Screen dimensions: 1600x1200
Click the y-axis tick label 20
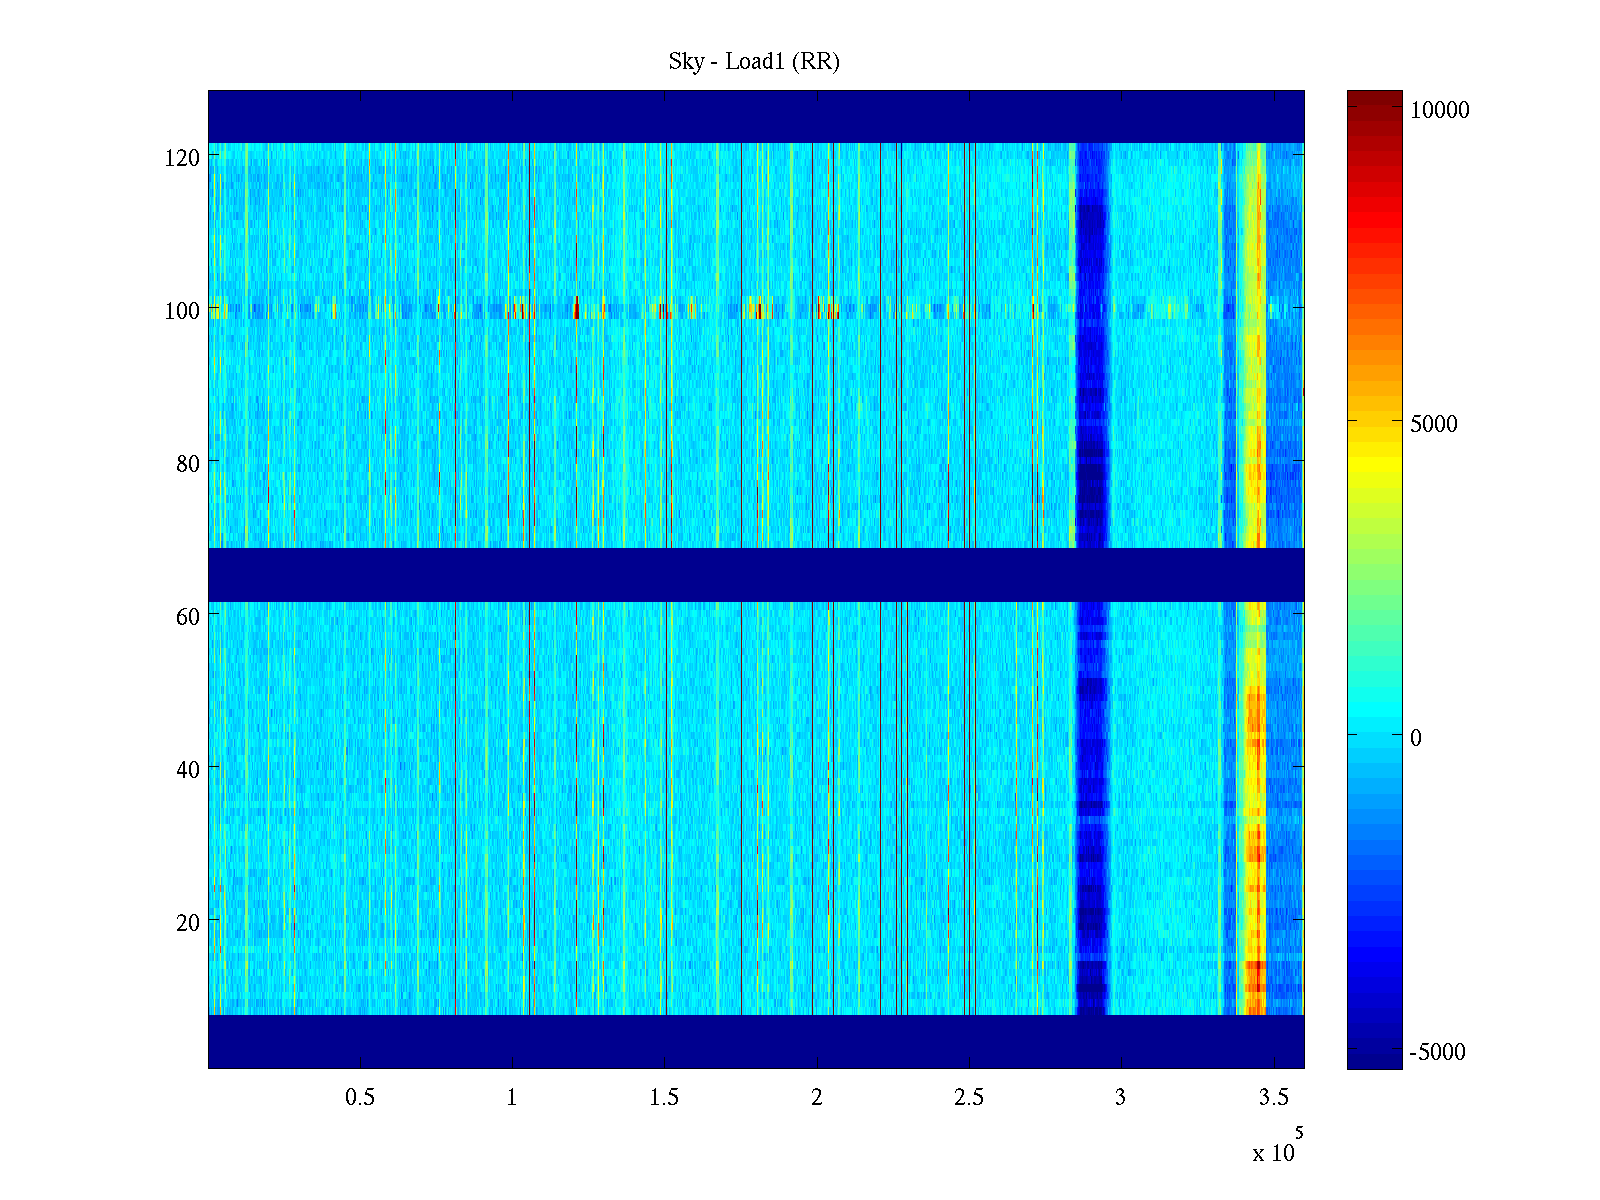click(x=187, y=923)
